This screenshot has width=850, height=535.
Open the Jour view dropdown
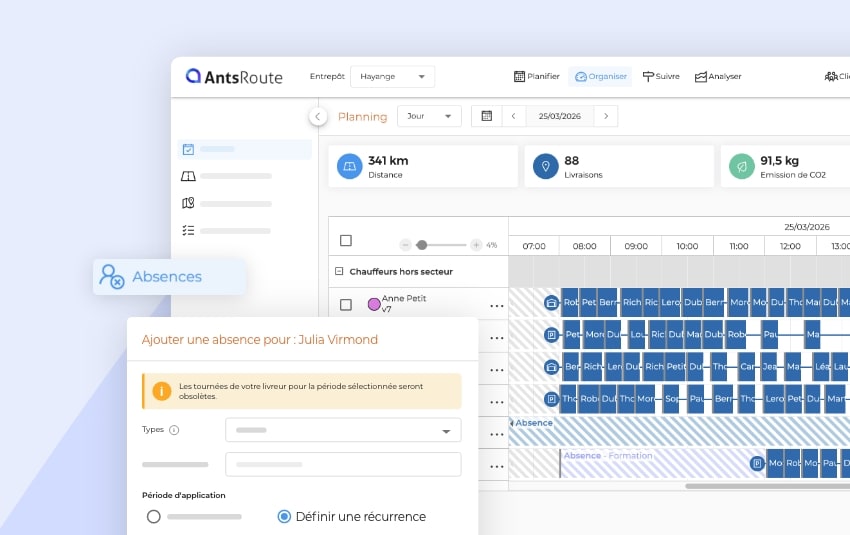pos(429,116)
